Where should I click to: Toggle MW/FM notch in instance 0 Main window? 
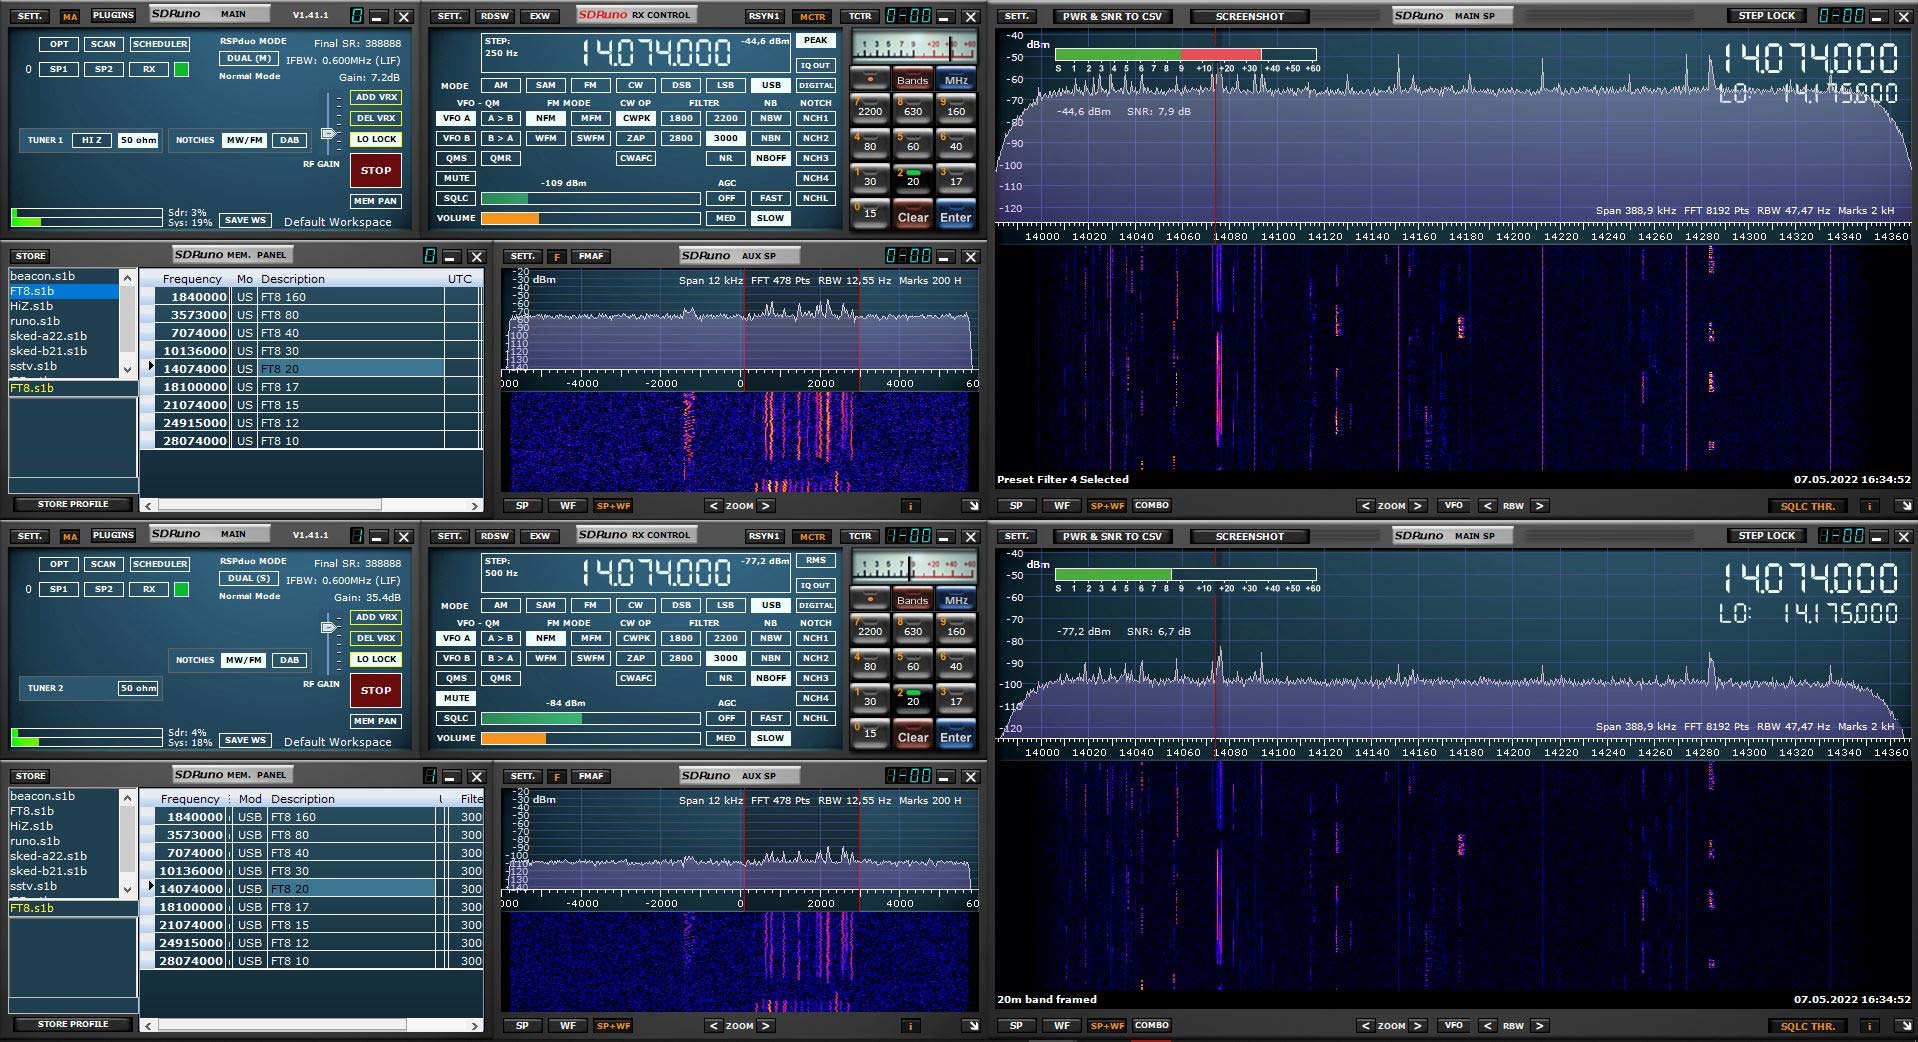click(x=244, y=140)
